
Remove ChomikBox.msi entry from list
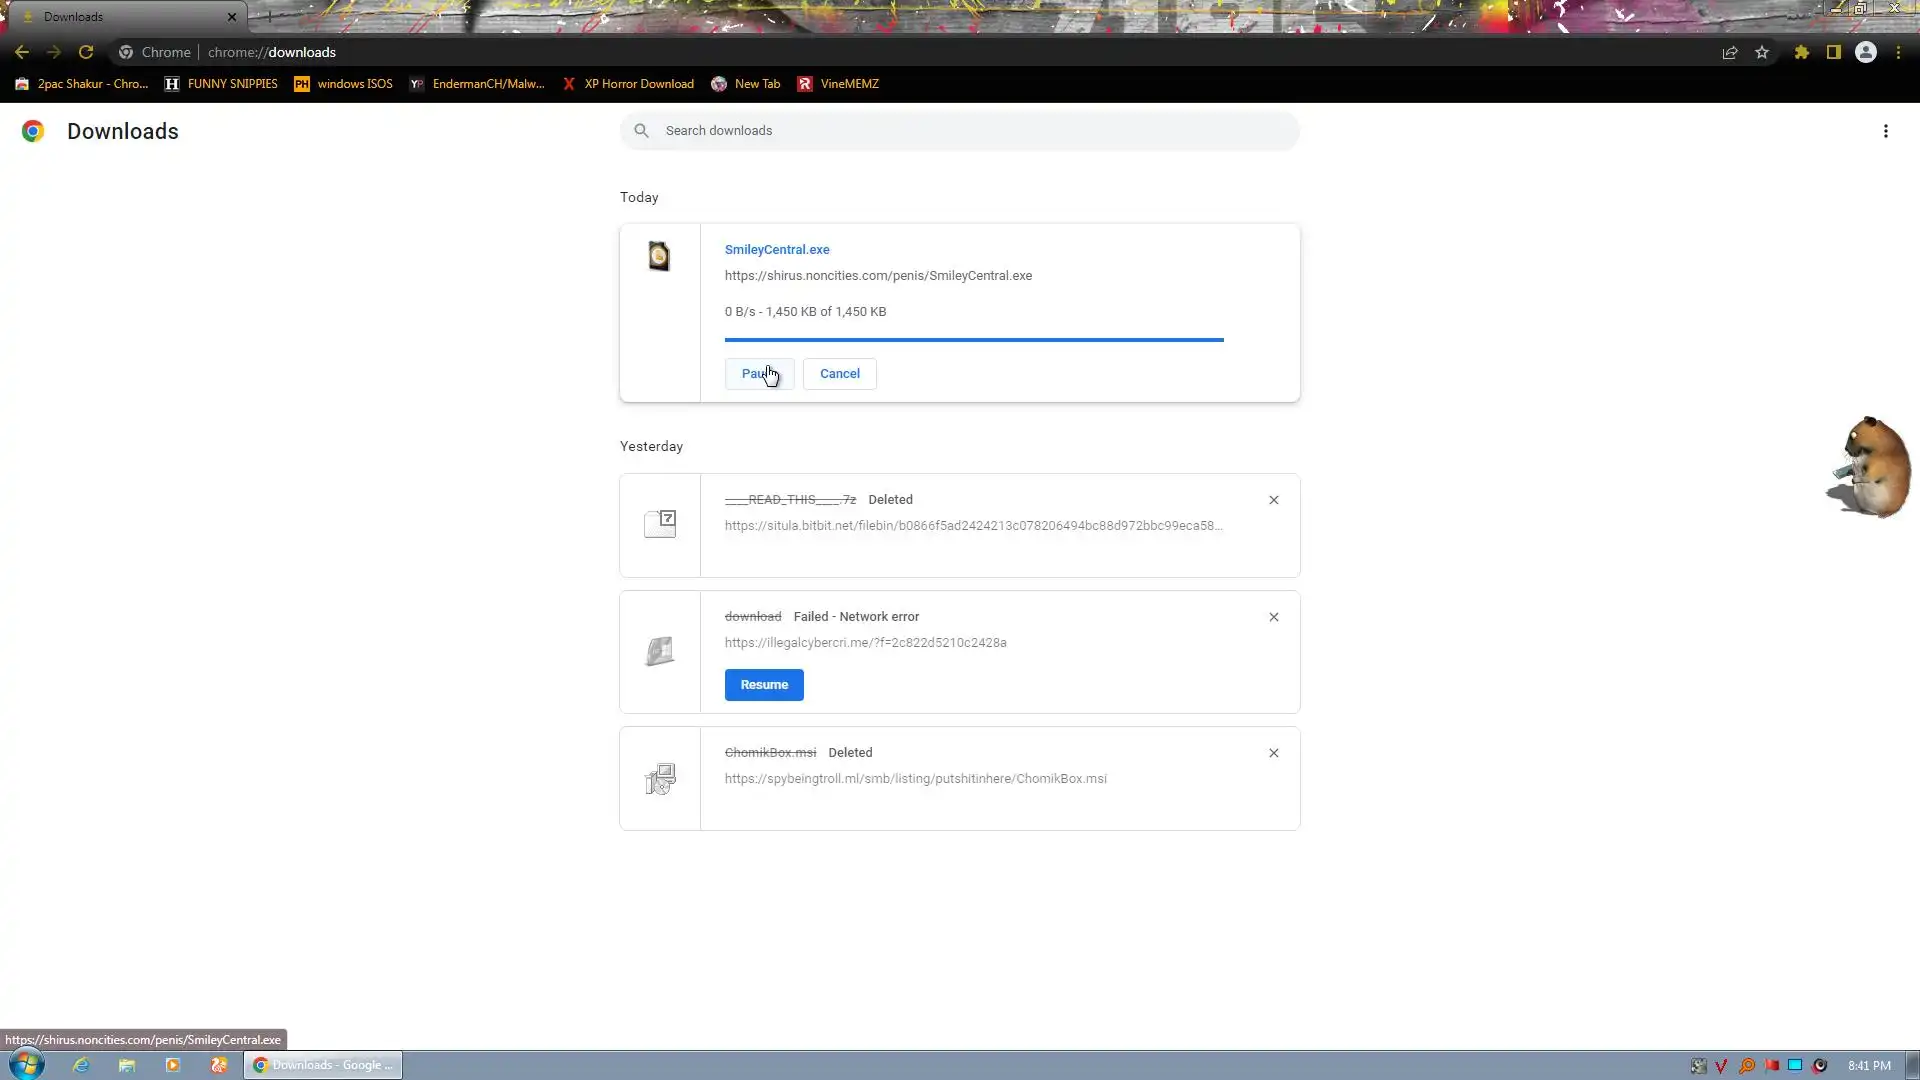click(1273, 753)
